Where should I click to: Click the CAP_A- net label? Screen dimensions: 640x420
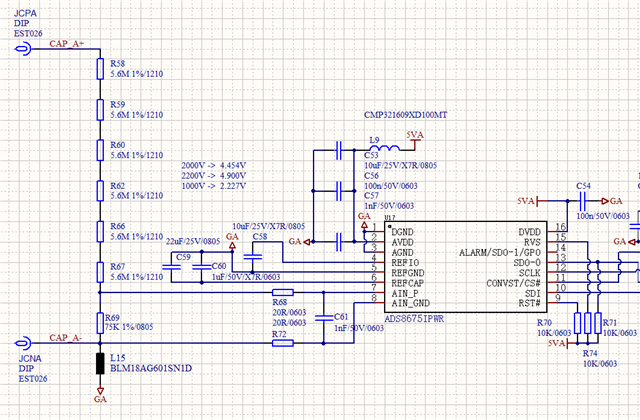click(x=66, y=338)
